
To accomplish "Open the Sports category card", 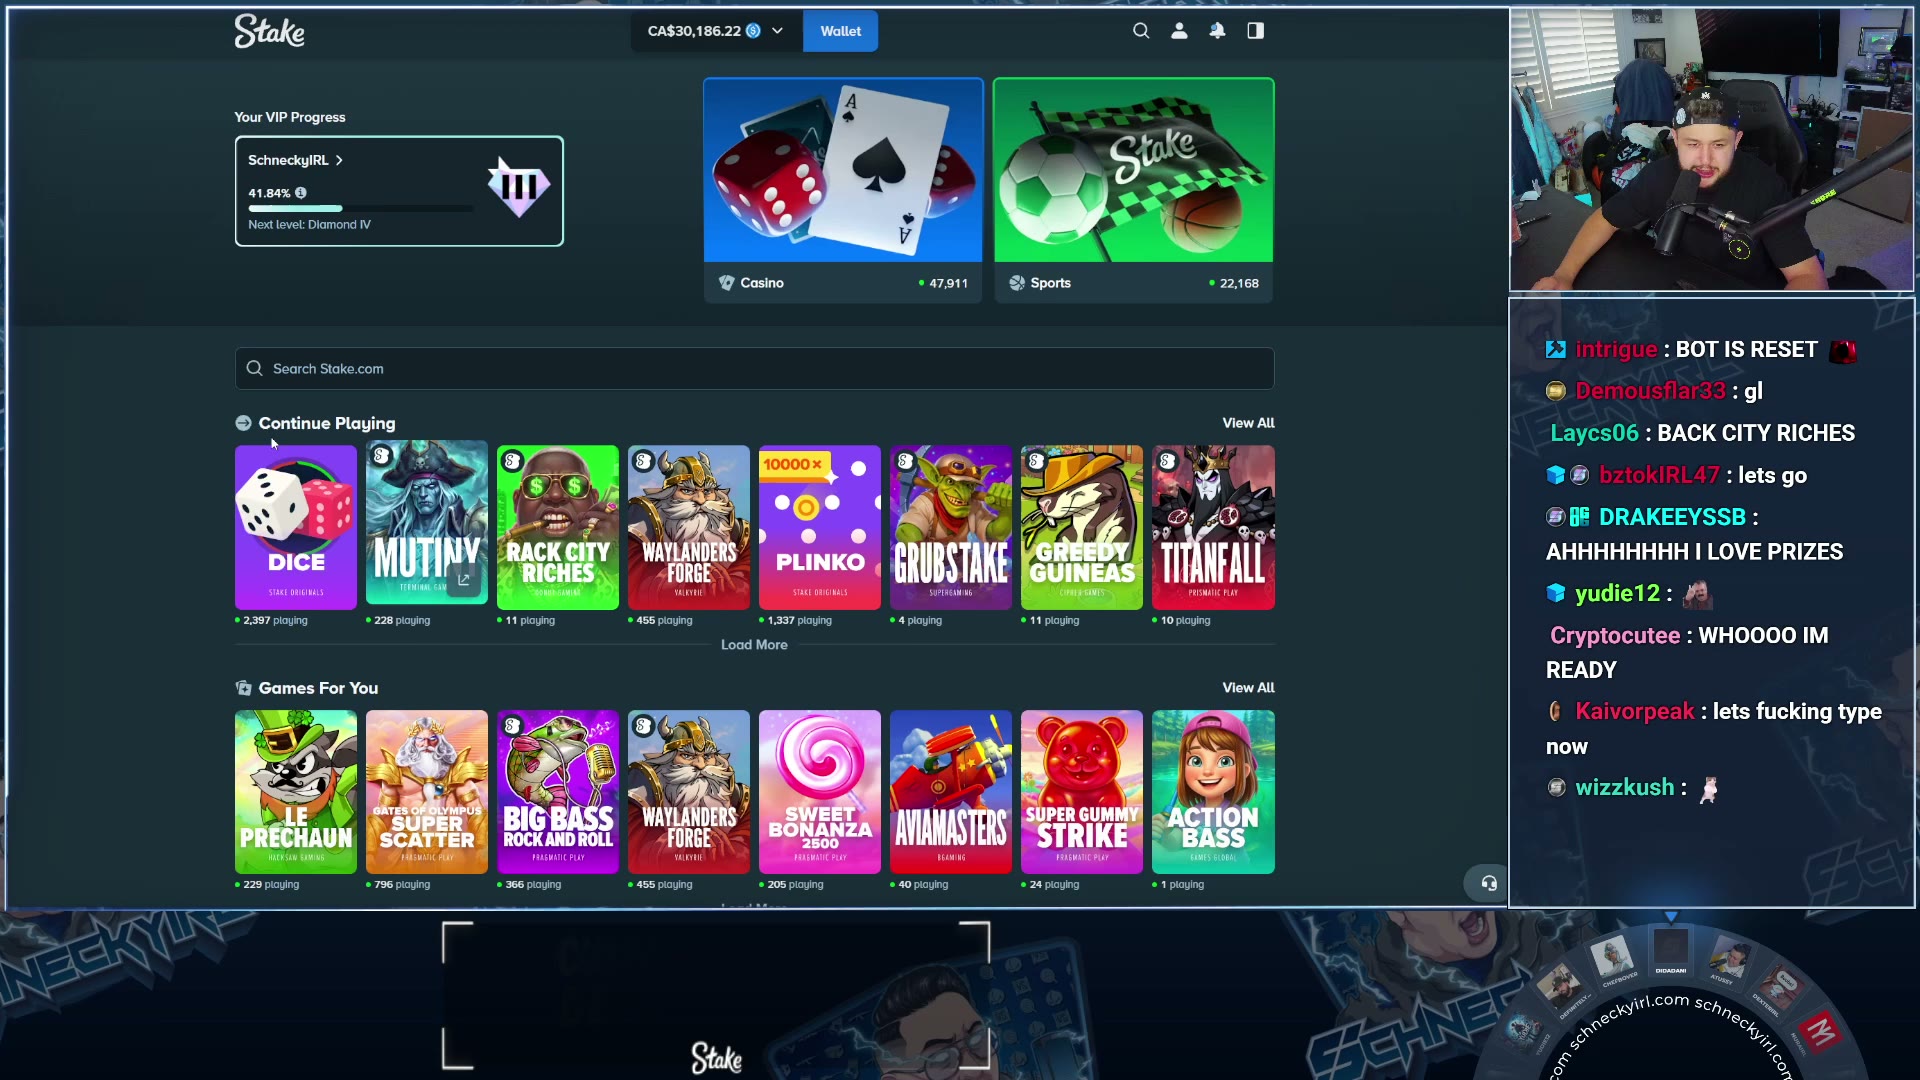I will coord(1133,190).
